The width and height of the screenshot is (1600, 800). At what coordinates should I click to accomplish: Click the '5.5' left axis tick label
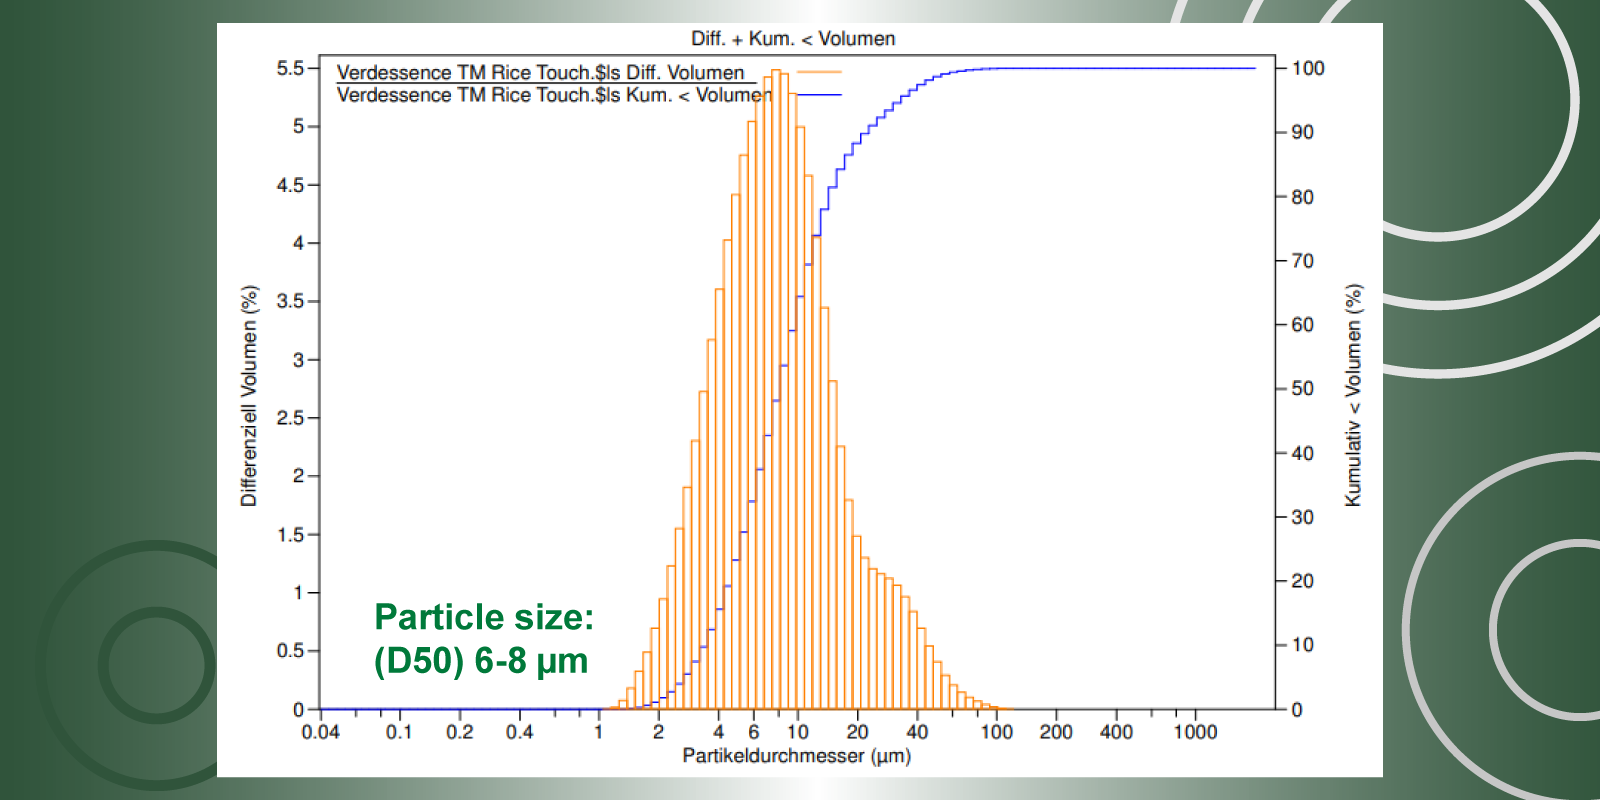point(290,68)
